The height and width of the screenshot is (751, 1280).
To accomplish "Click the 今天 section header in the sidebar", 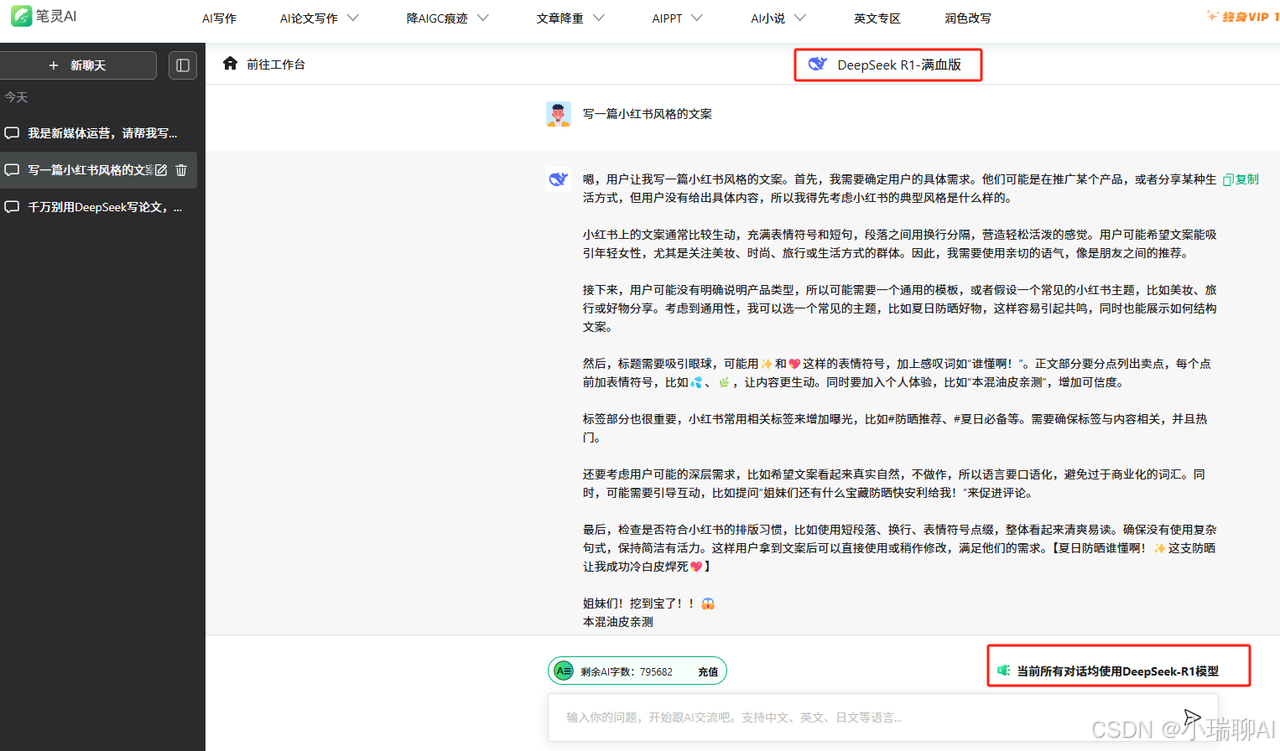I will pyautogui.click(x=16, y=97).
